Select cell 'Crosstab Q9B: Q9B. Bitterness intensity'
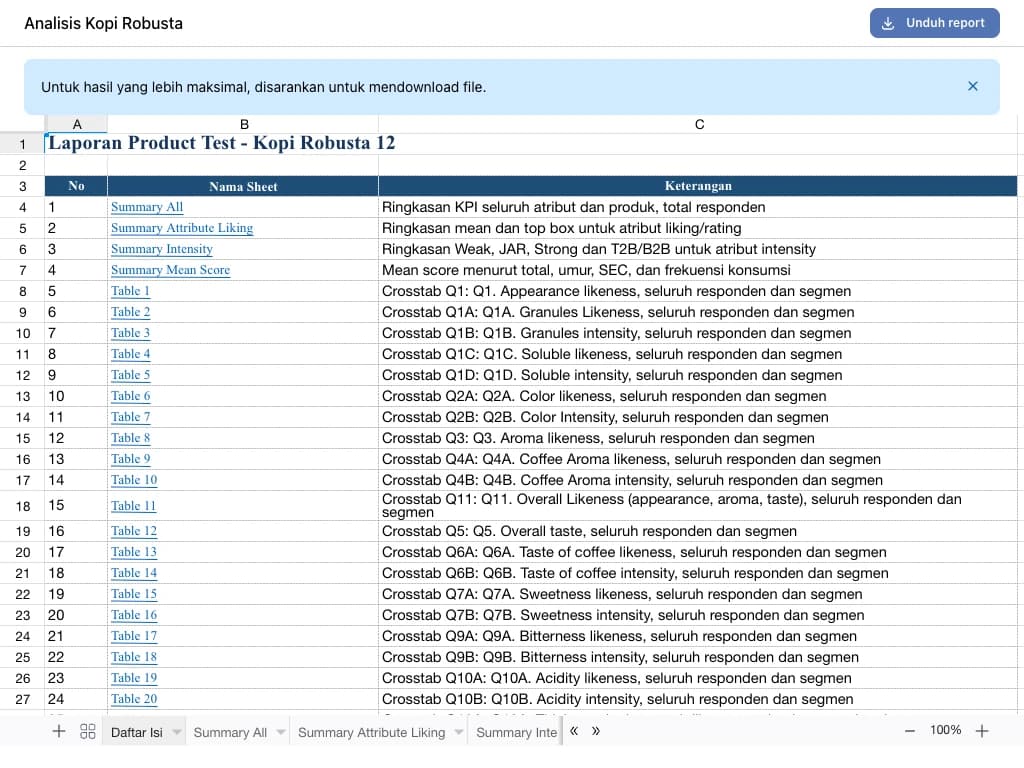 [x=698, y=656]
